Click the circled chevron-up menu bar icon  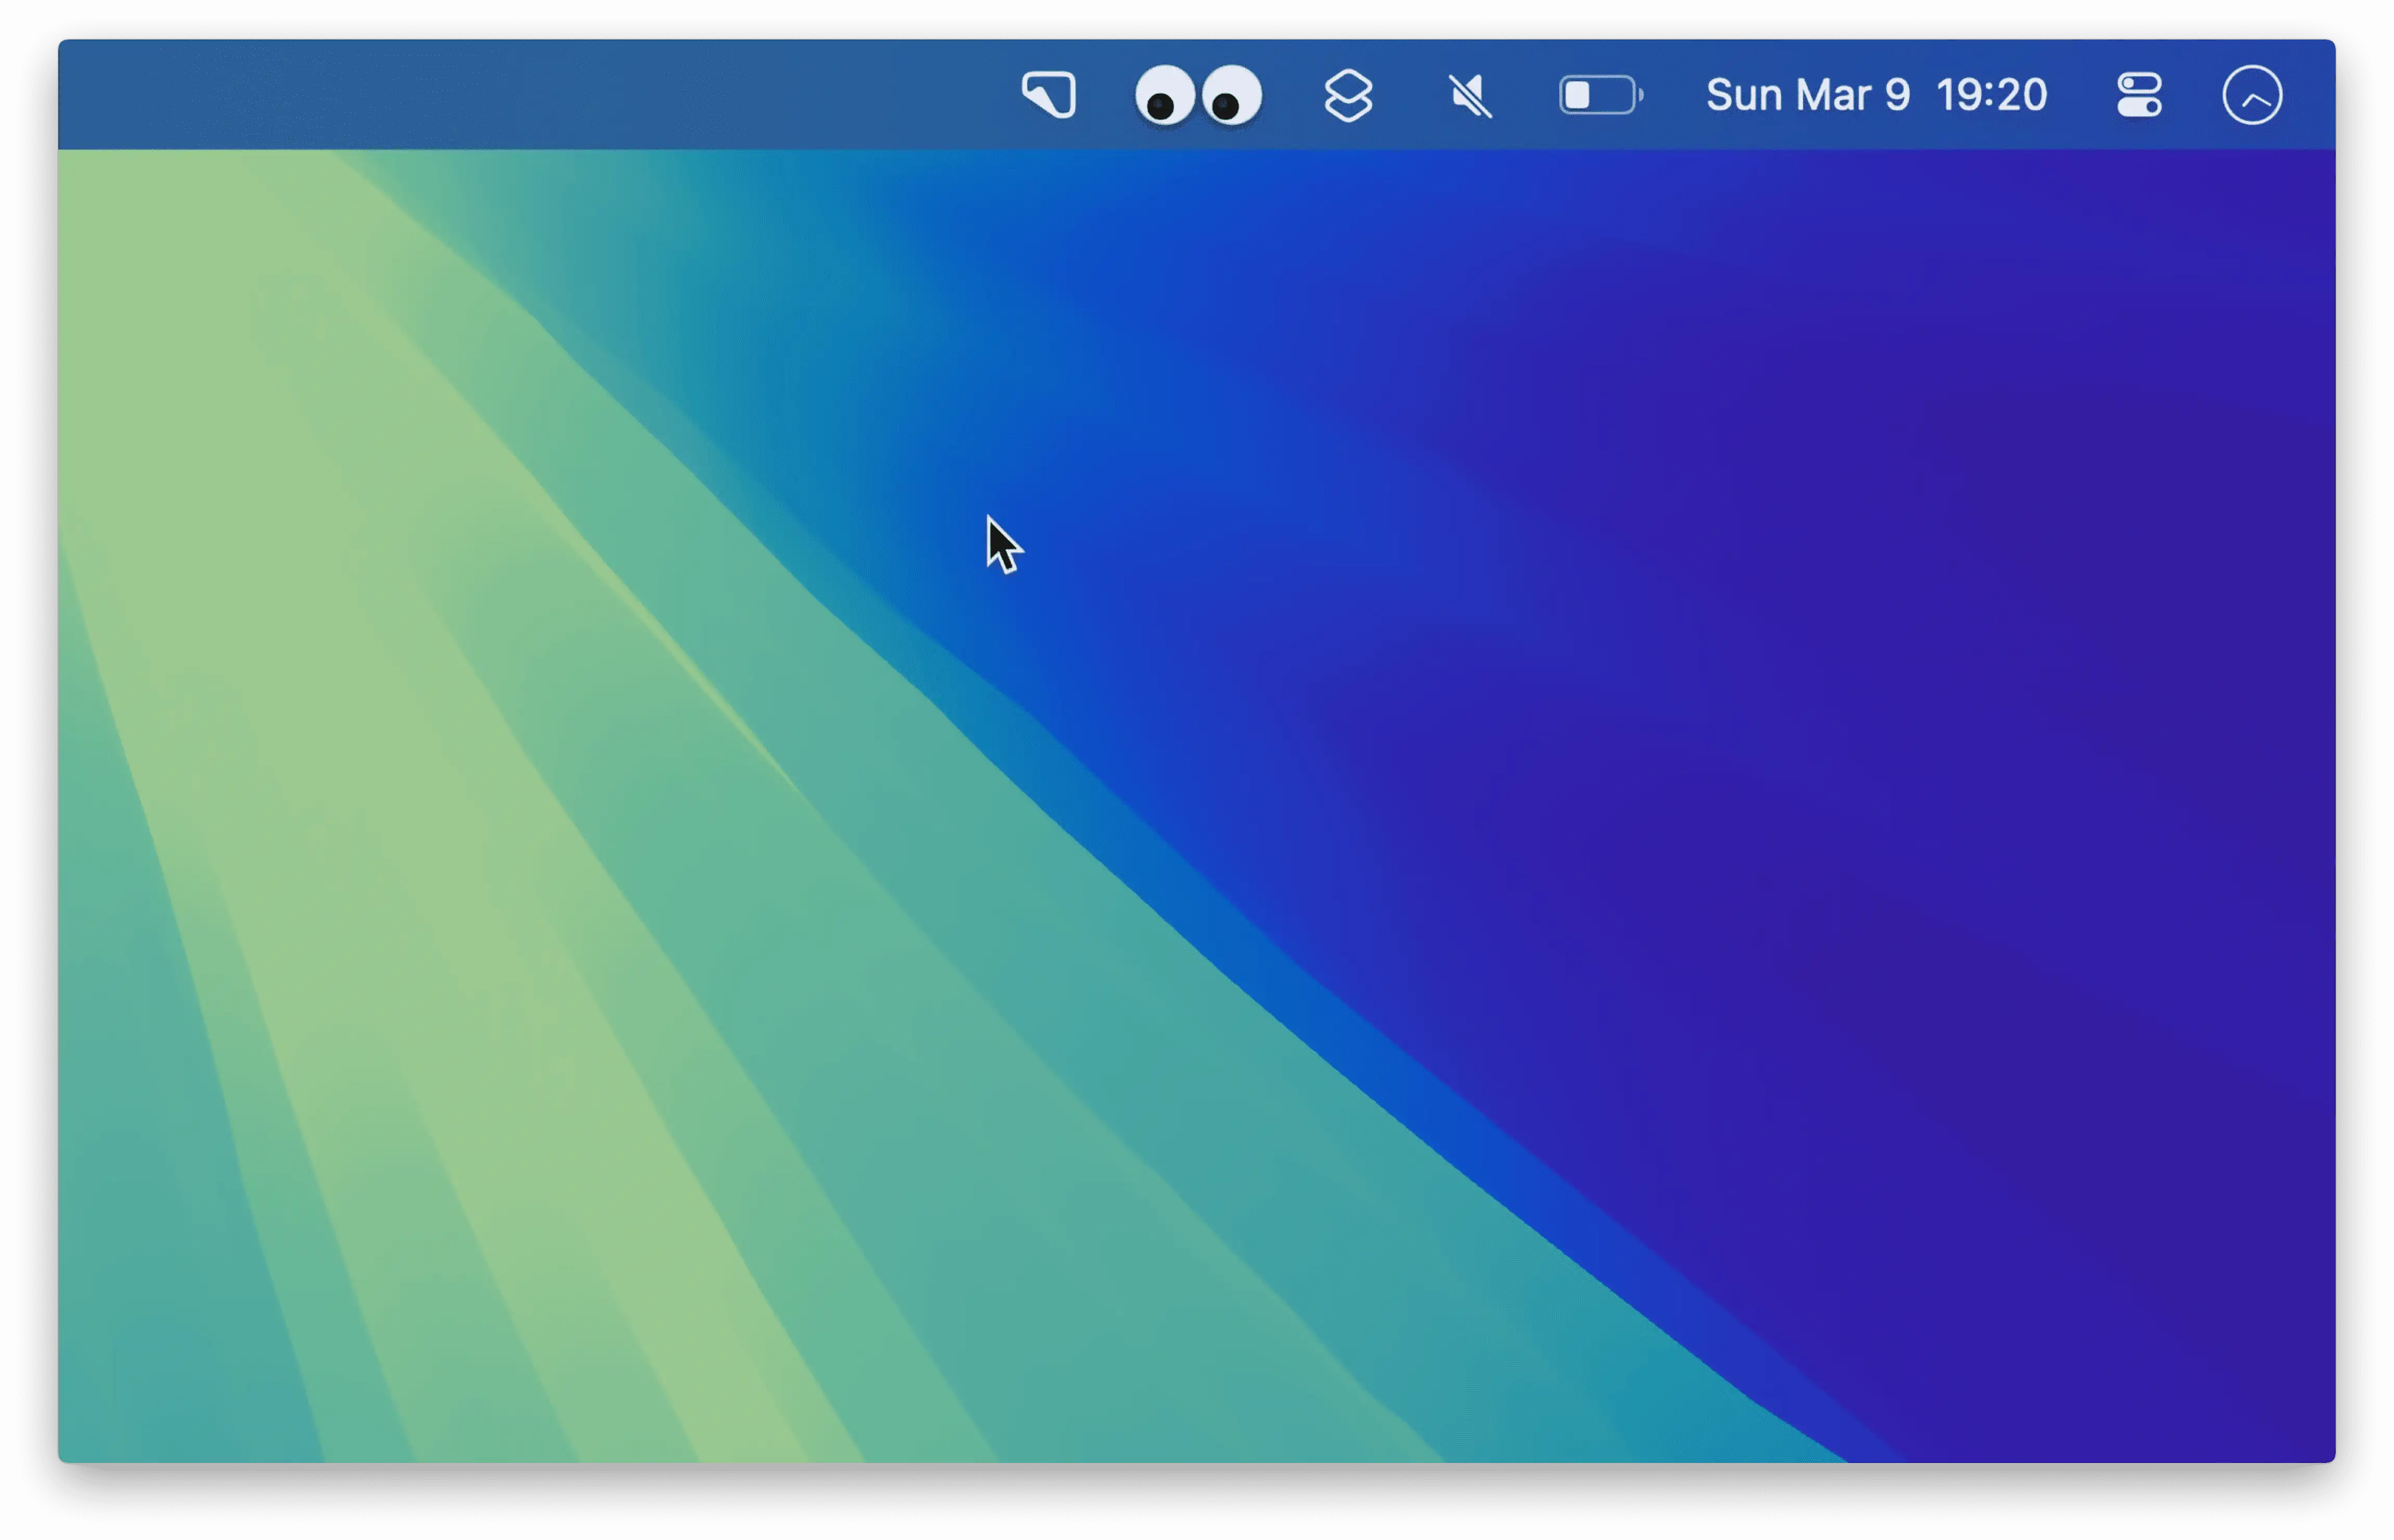coord(2253,96)
